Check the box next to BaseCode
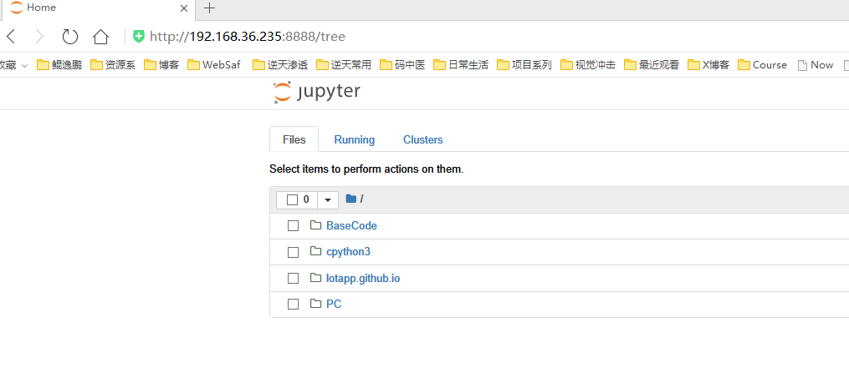The height and width of the screenshot is (388, 849). (293, 226)
